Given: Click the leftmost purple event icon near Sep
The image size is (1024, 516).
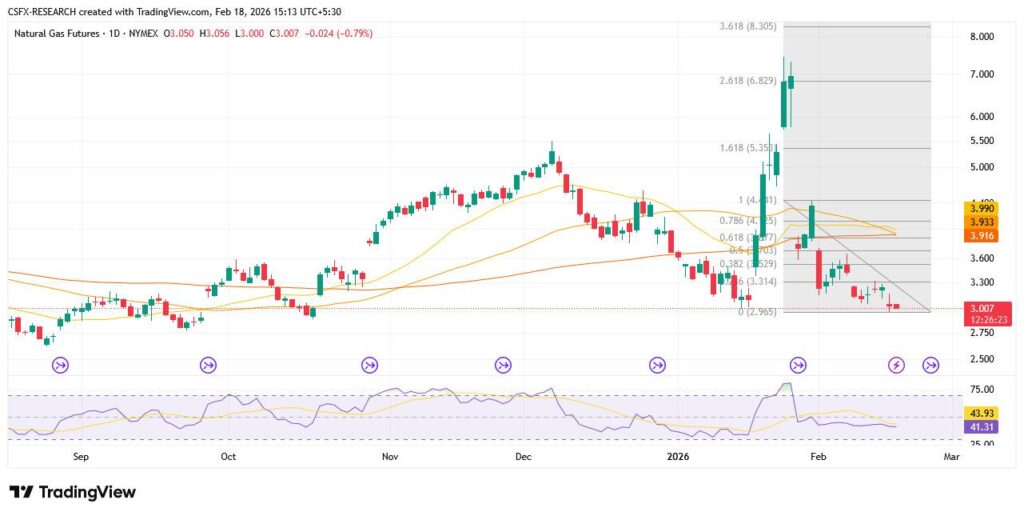Looking at the screenshot, I should 59,365.
